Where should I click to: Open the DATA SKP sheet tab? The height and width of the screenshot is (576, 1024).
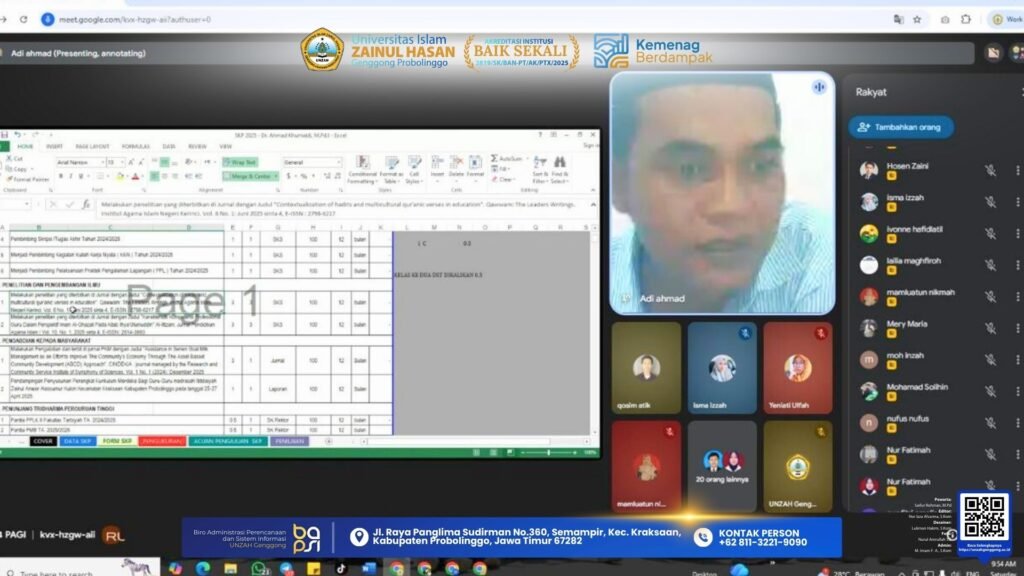pos(75,440)
